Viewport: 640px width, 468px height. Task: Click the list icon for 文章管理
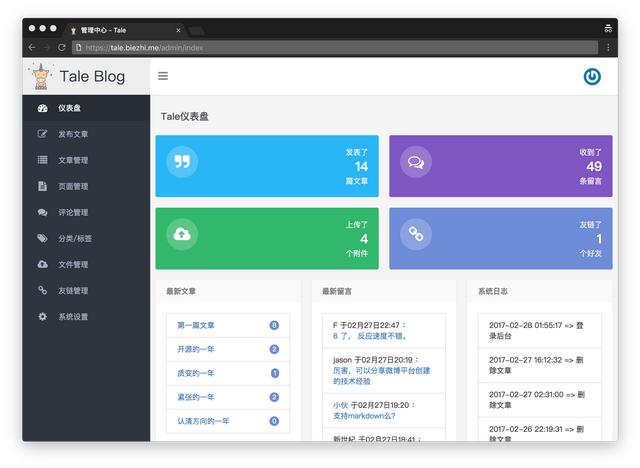(x=42, y=160)
